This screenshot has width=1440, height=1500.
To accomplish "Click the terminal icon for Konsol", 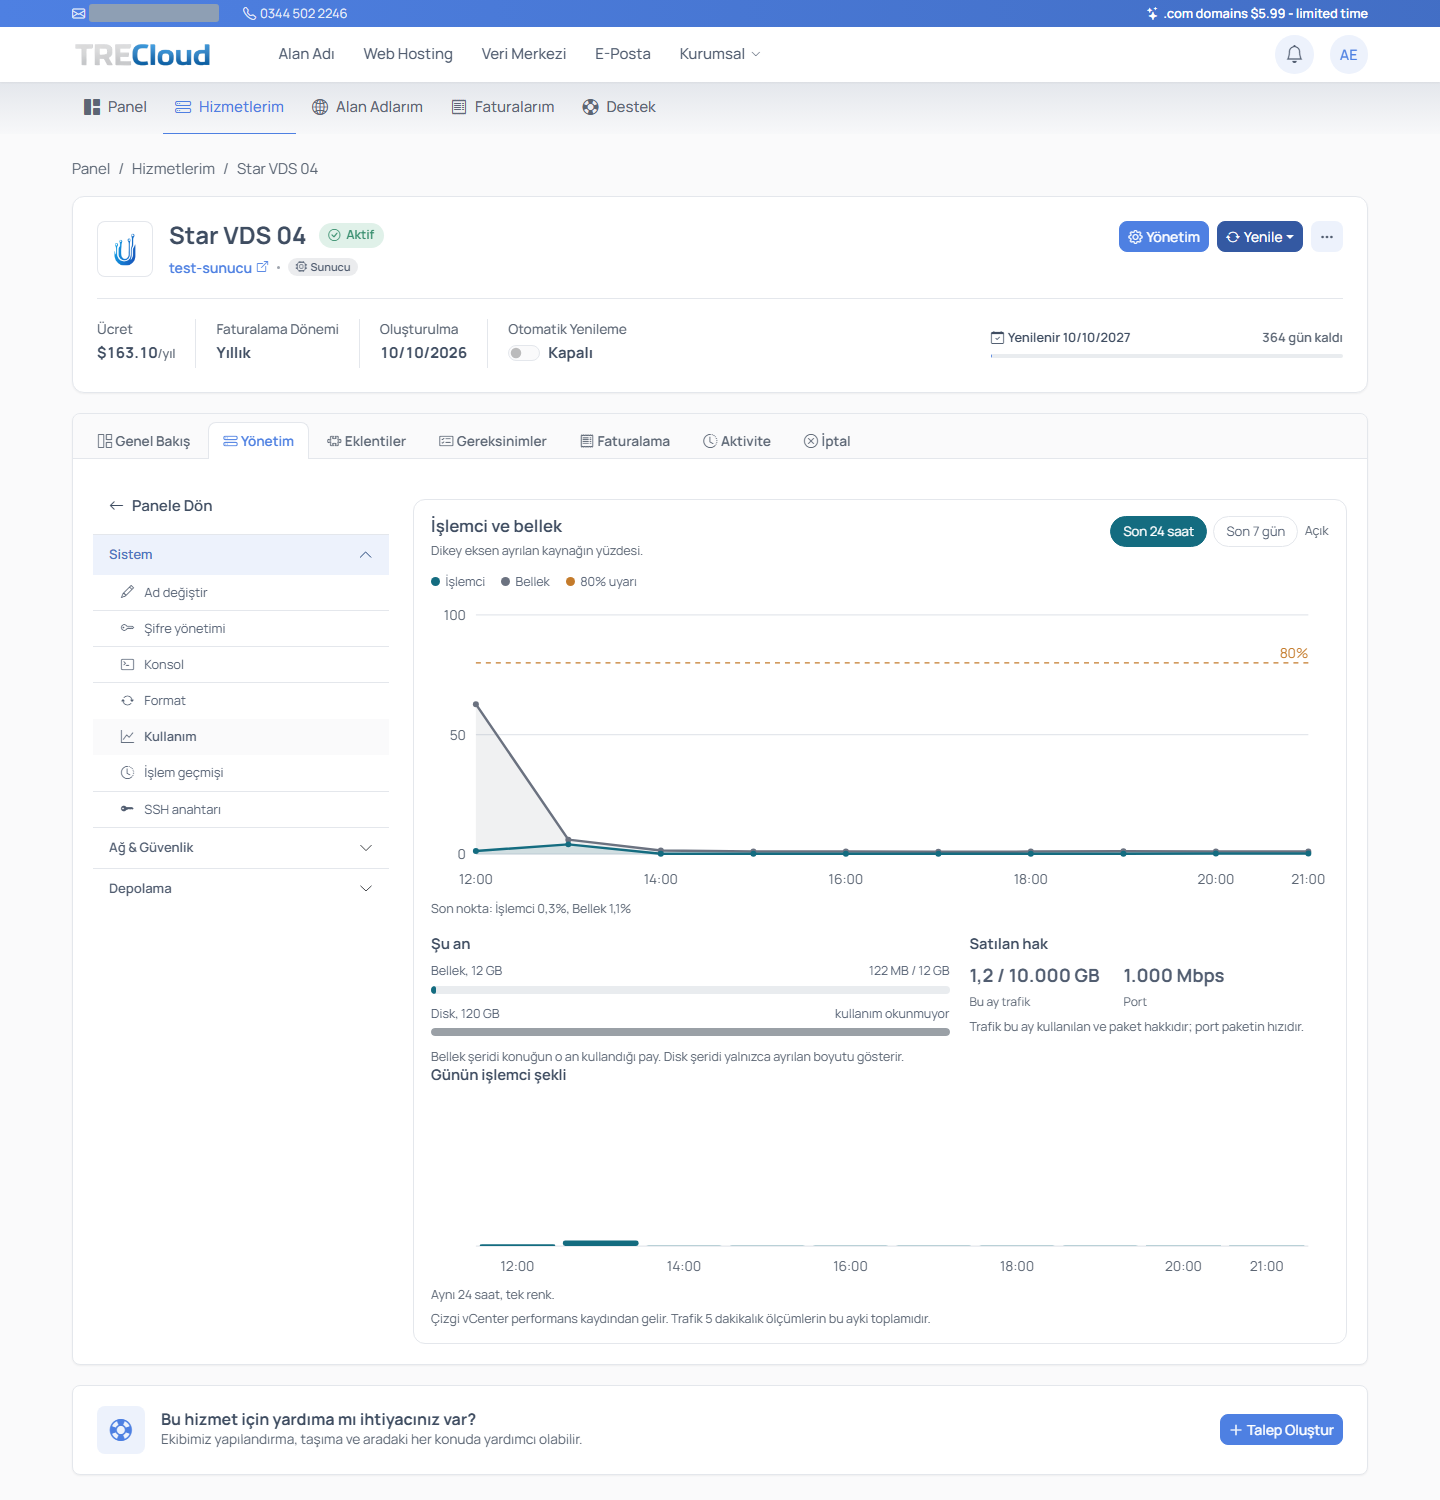I will click(x=127, y=664).
